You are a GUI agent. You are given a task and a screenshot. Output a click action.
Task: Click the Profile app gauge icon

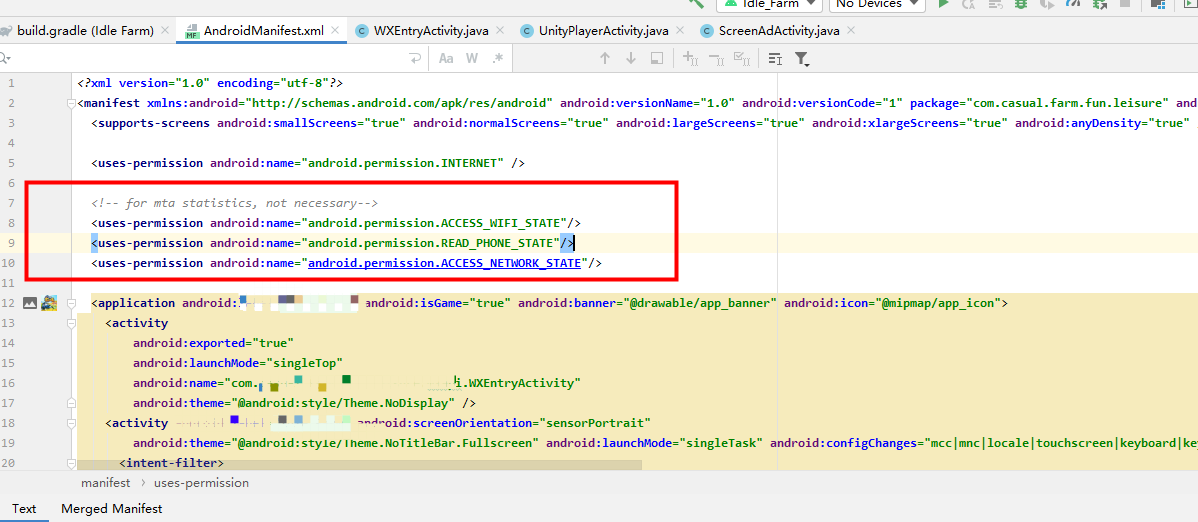click(x=1073, y=4)
